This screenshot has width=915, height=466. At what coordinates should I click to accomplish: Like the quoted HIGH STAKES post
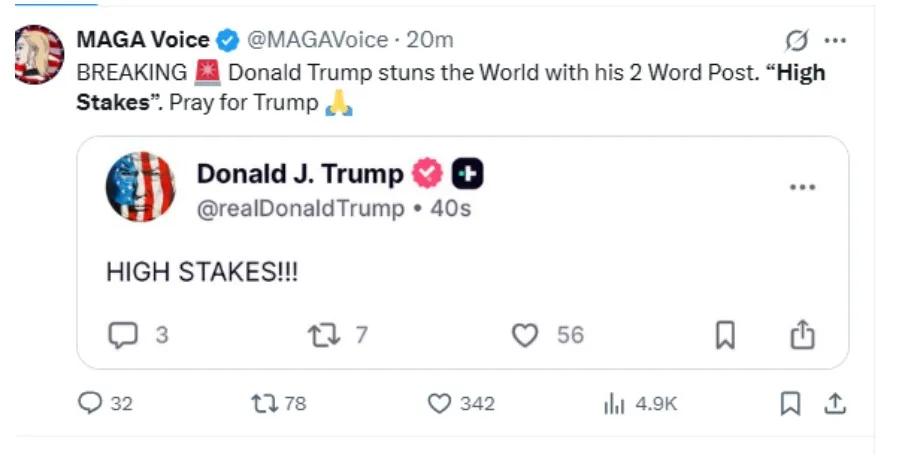(525, 334)
